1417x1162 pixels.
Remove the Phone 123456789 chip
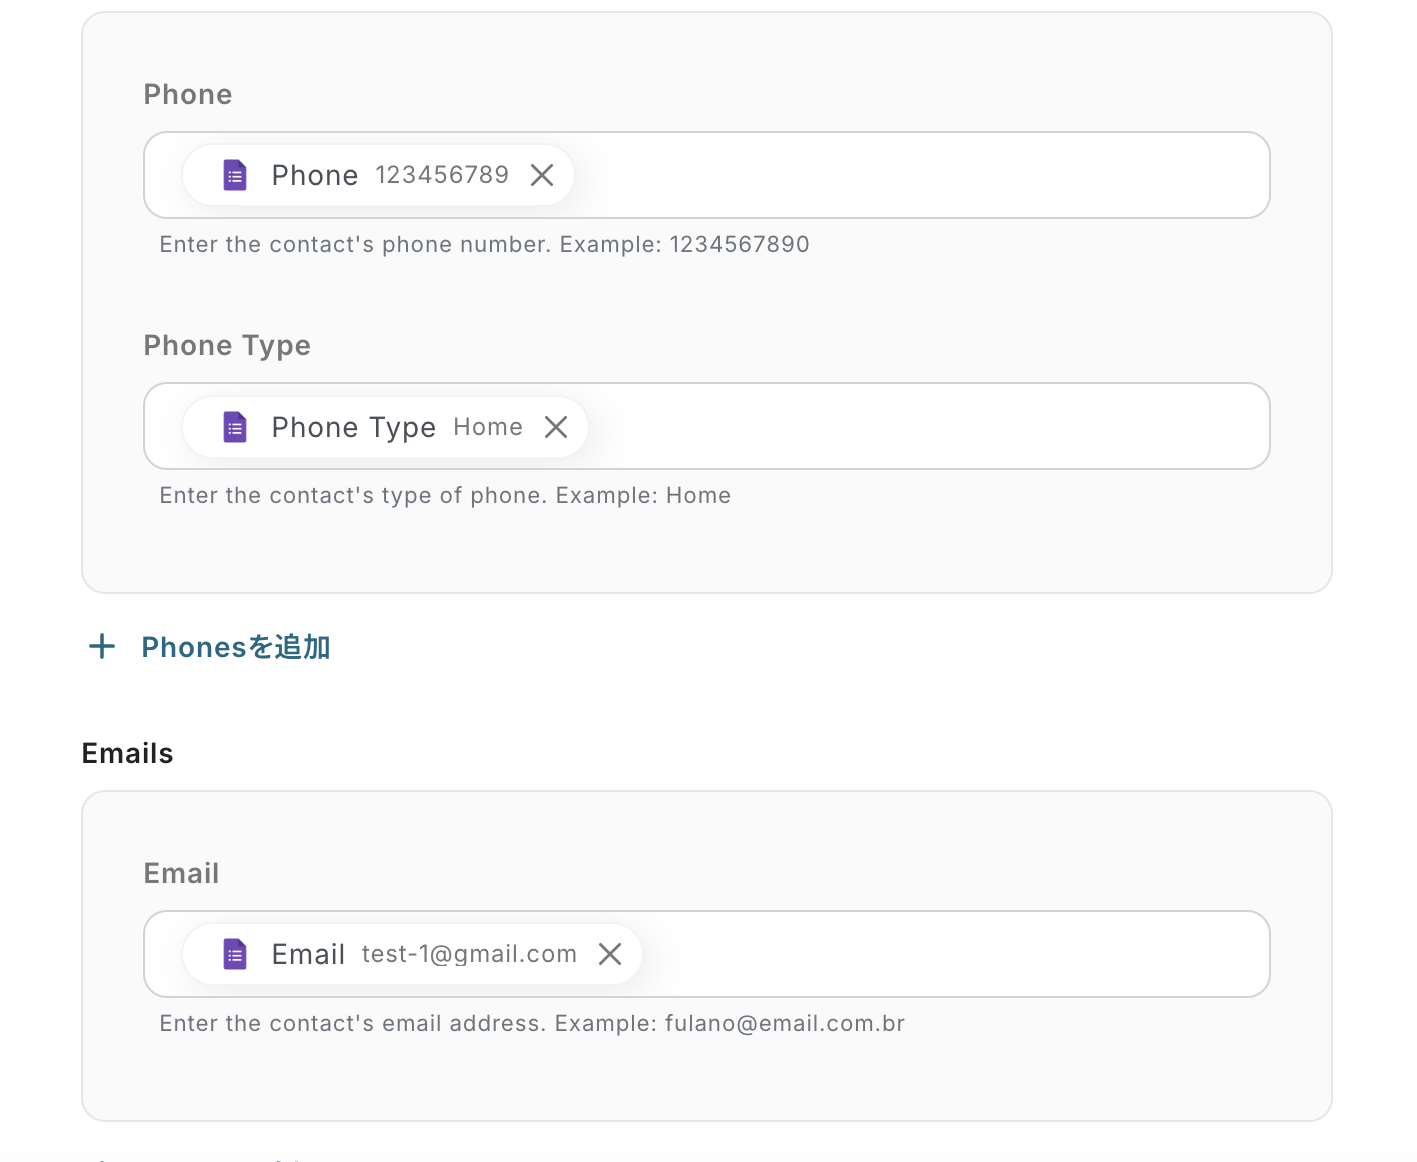(x=542, y=175)
